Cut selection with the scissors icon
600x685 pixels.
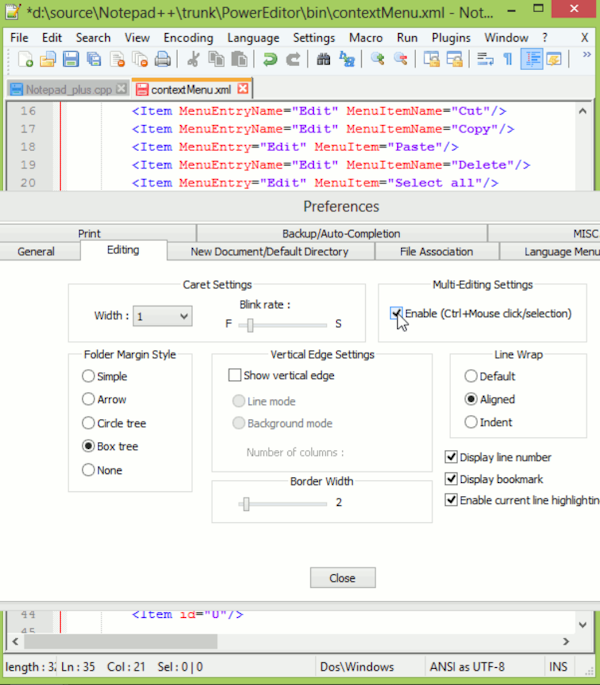pos(193,59)
